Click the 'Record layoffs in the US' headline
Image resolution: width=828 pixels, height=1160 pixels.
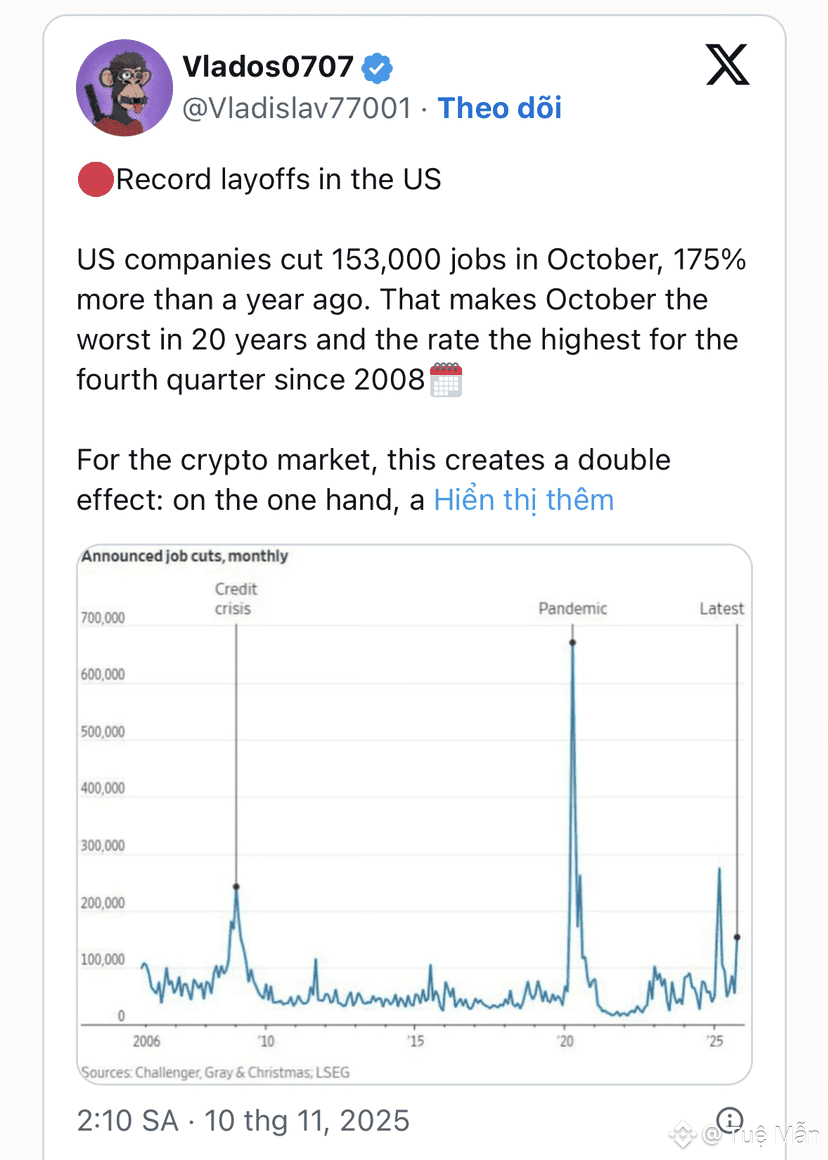point(279,180)
